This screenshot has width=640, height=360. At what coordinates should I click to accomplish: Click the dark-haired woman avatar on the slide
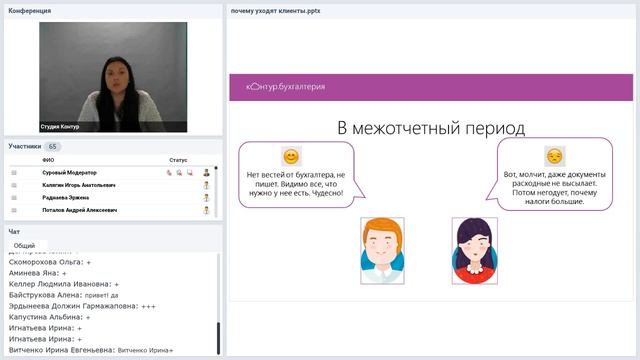[474, 251]
